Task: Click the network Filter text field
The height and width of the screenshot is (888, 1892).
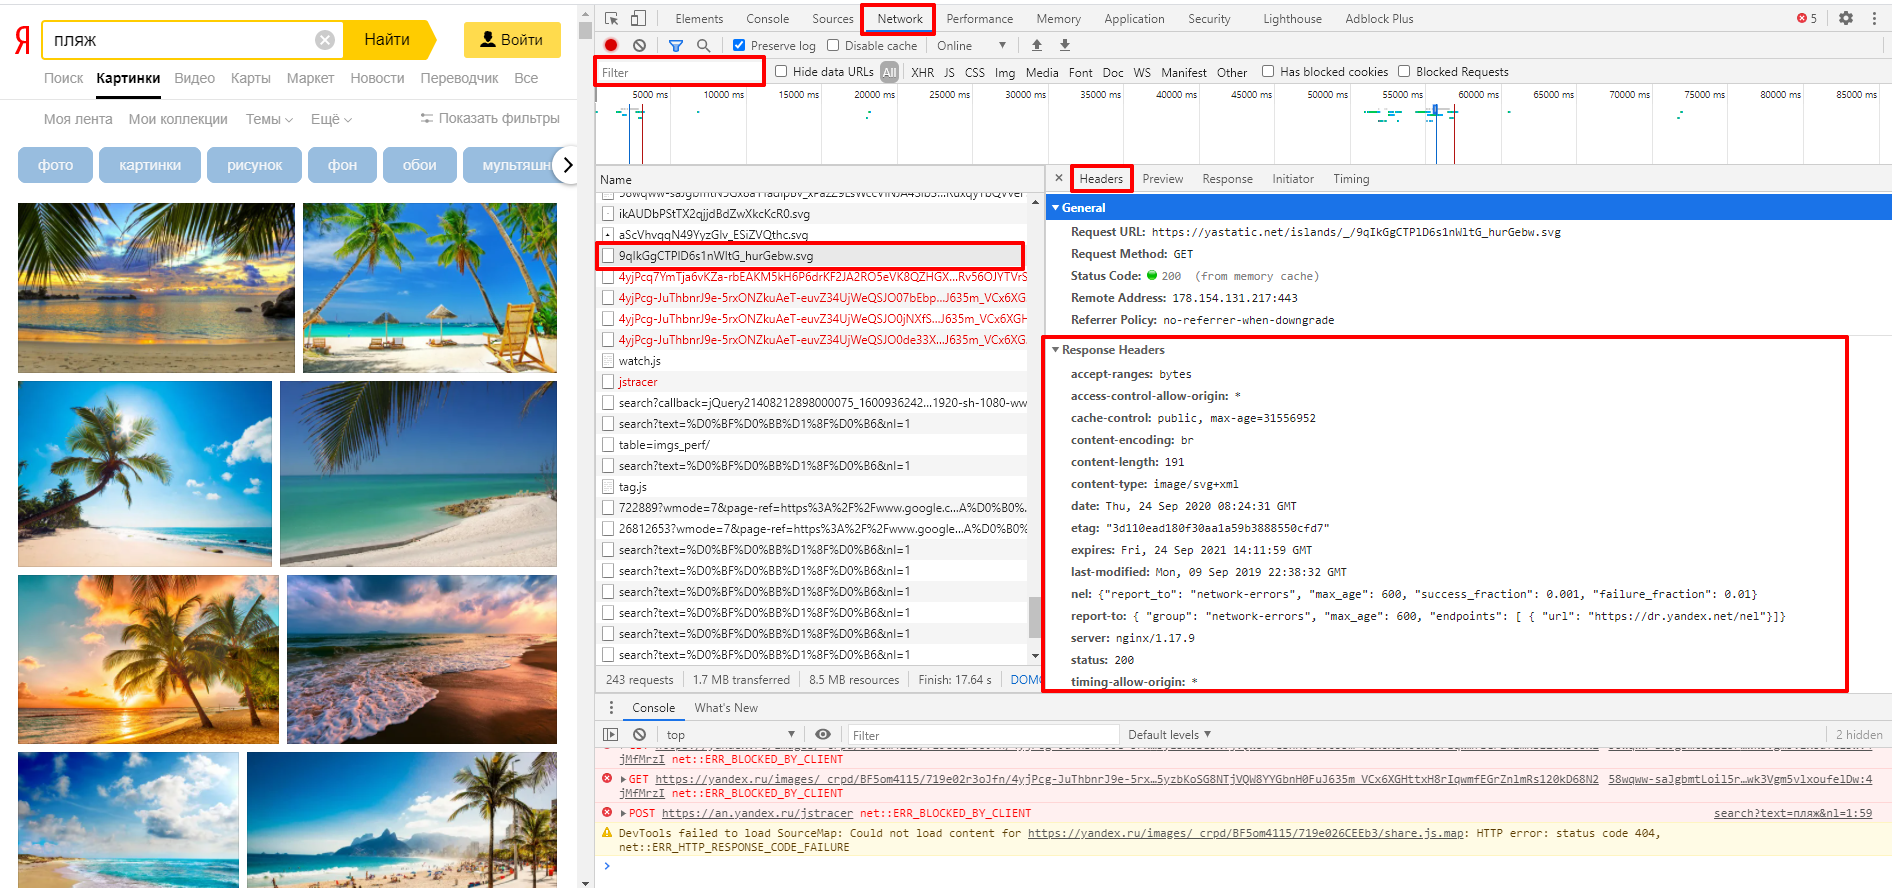Action: tap(680, 72)
